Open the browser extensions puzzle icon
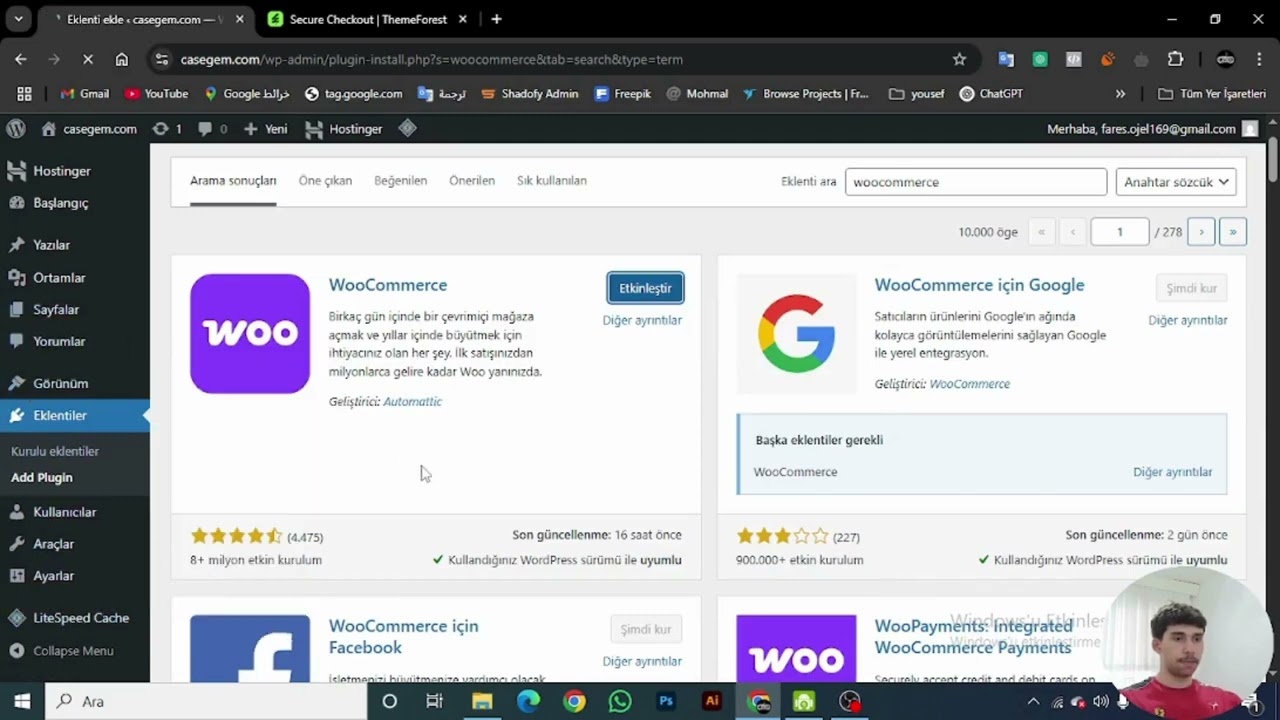1280x720 pixels. (x=1175, y=59)
